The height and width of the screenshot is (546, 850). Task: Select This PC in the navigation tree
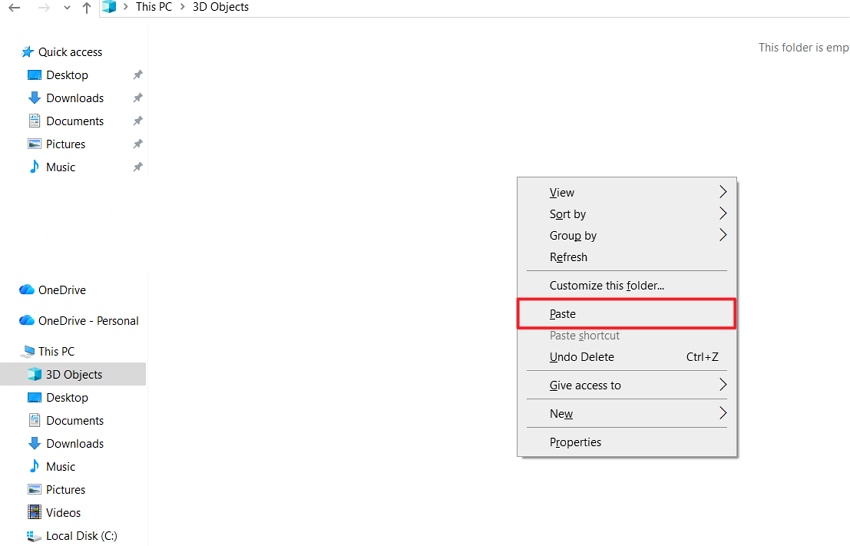pyautogui.click(x=56, y=351)
